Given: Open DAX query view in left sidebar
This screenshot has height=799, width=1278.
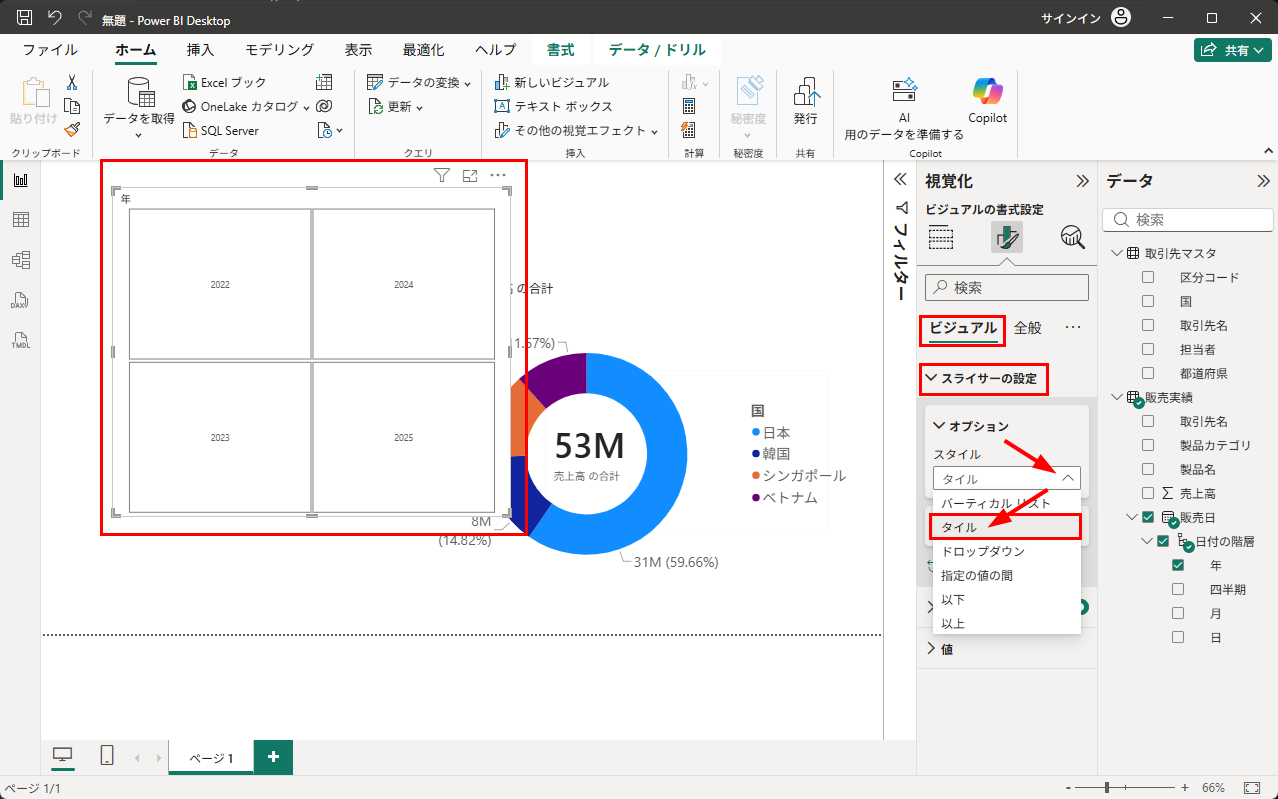Looking at the screenshot, I should [x=20, y=300].
